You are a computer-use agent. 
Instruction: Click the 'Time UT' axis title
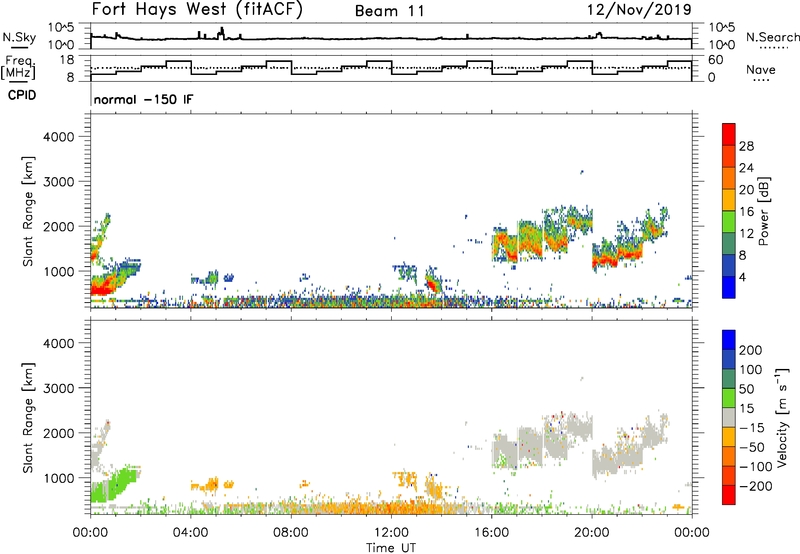(x=391, y=548)
